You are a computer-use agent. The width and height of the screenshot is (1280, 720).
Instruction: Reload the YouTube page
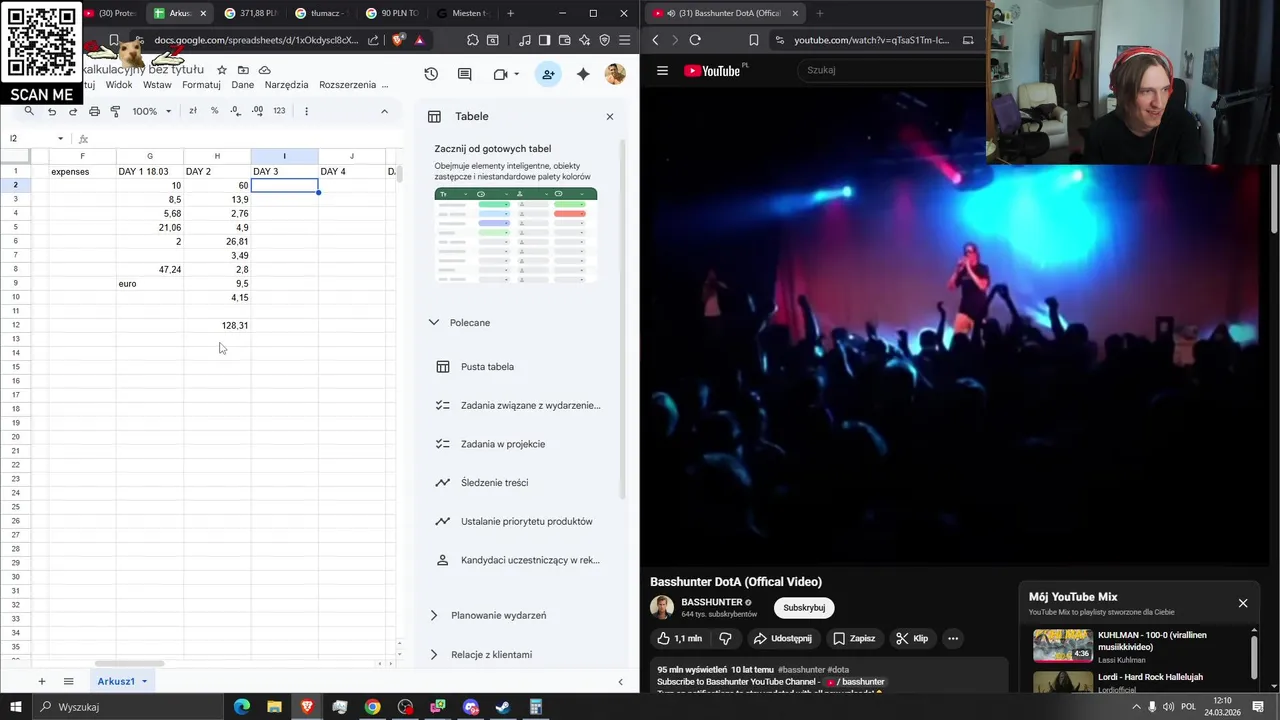tap(695, 40)
